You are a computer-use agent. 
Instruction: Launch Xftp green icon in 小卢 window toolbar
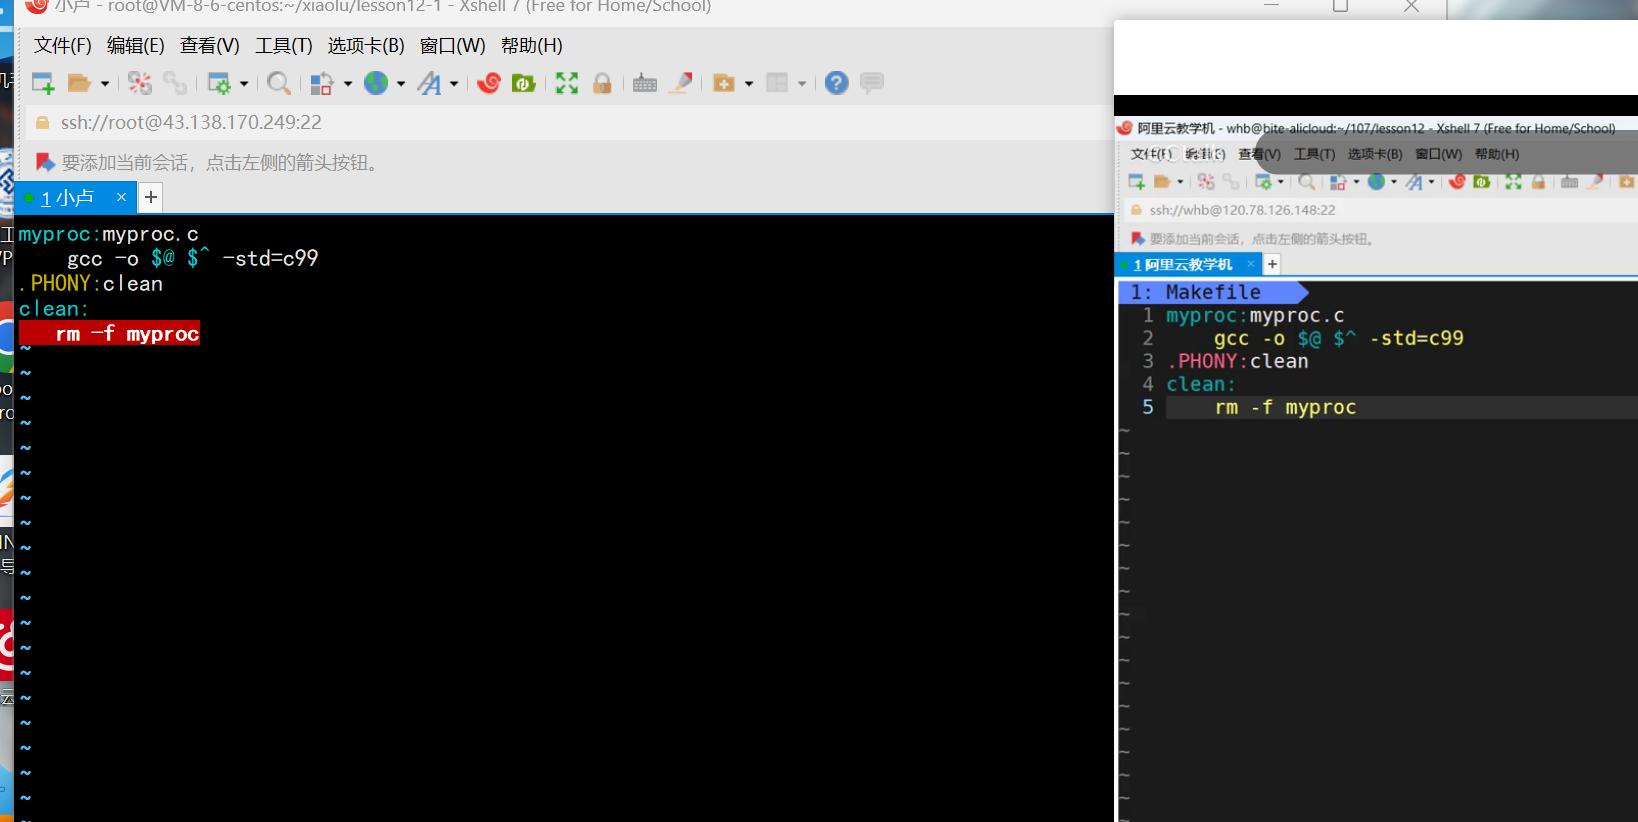[x=523, y=83]
